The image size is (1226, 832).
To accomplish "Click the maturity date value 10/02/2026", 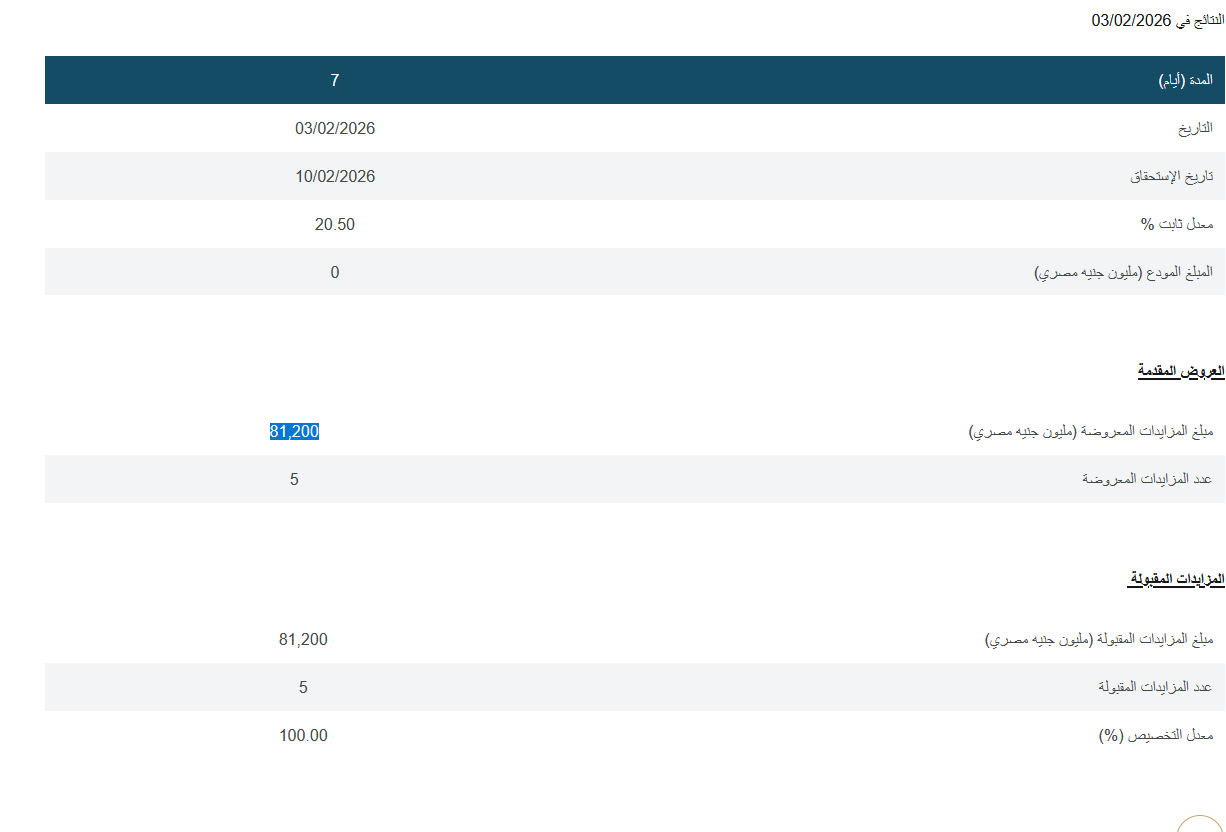I will coord(335,176).
